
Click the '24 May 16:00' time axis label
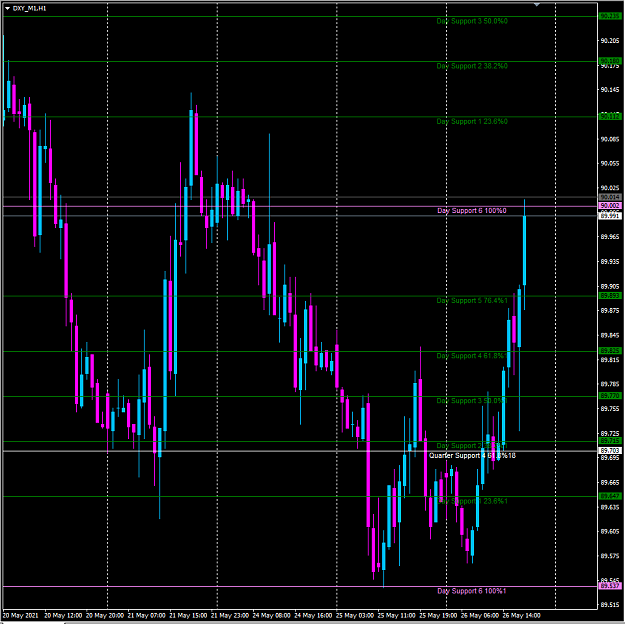(313, 615)
